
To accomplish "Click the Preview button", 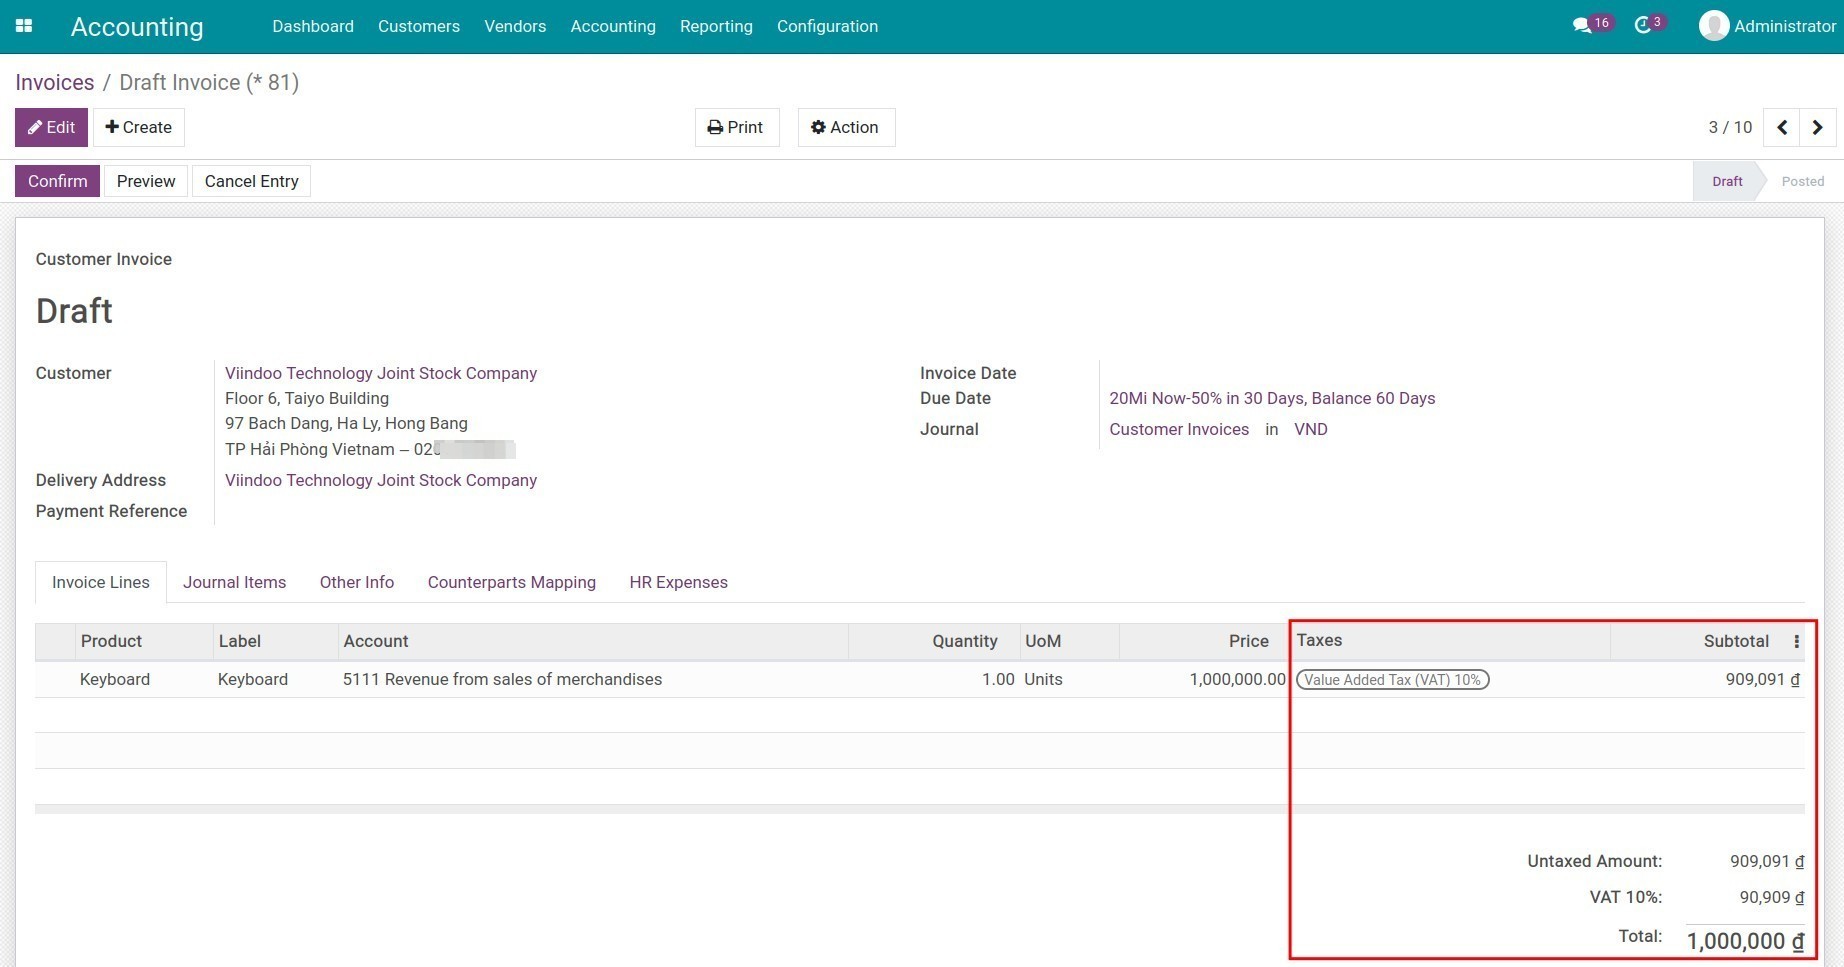I will pyautogui.click(x=145, y=181).
